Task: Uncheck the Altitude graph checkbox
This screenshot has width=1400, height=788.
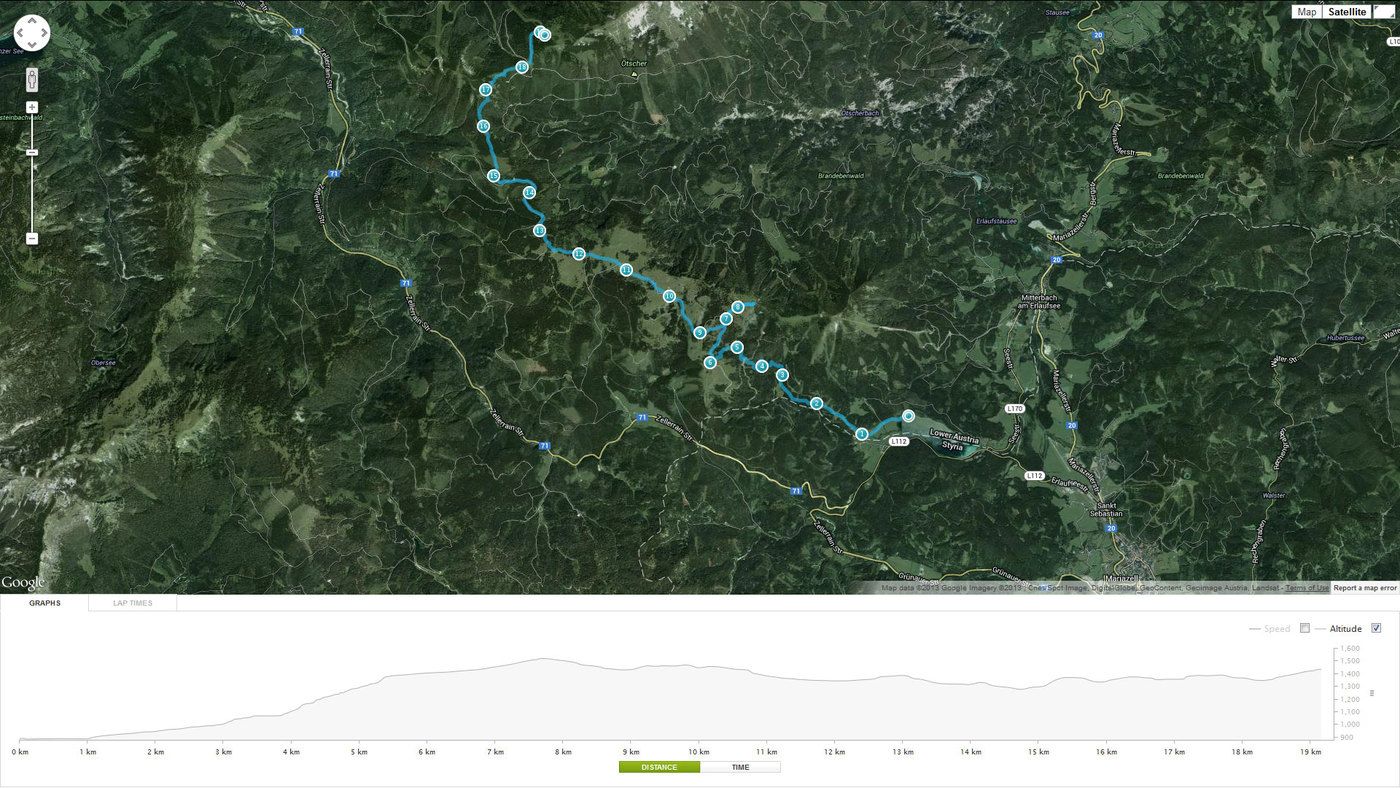Action: point(1376,628)
